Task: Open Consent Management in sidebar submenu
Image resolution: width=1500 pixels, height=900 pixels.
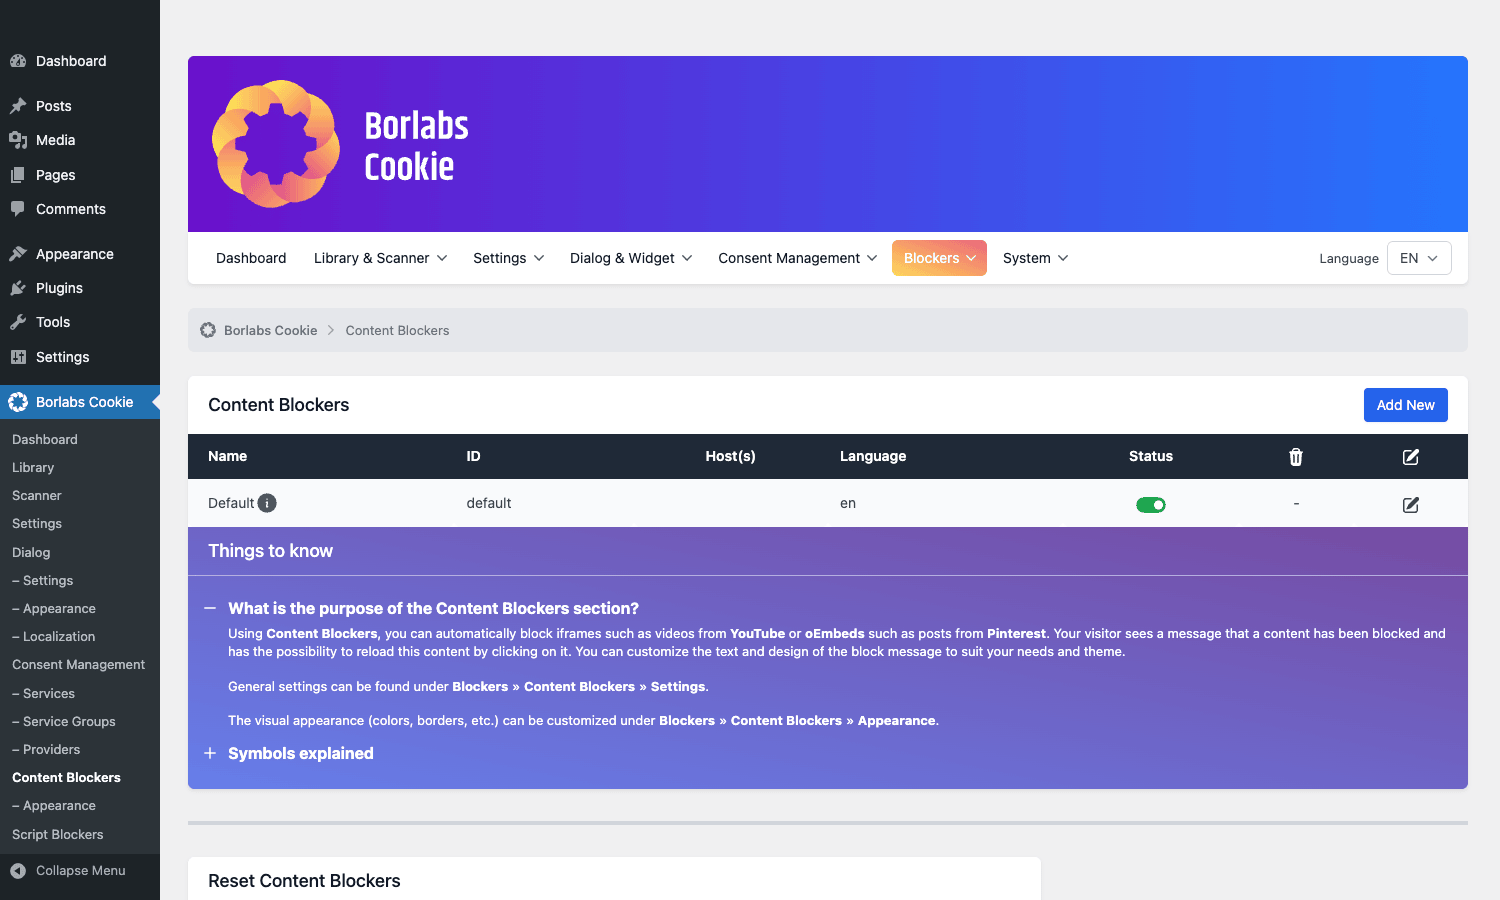Action: coord(79,664)
